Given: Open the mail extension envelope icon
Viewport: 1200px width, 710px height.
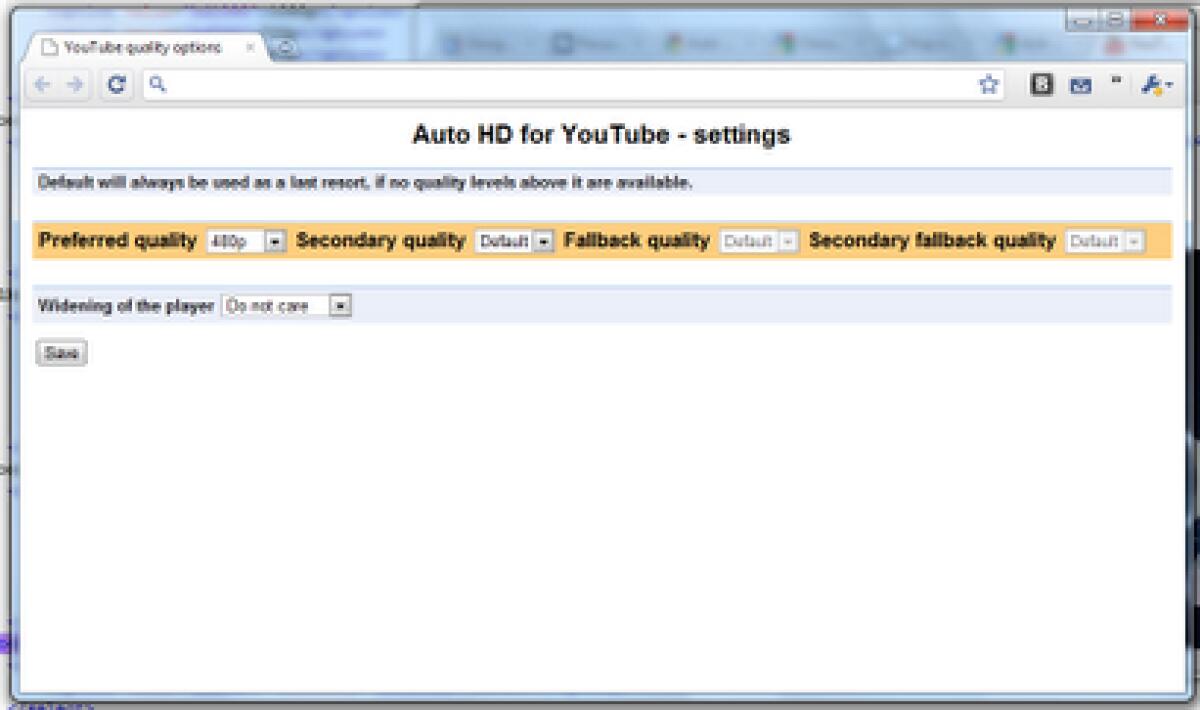Looking at the screenshot, I should 1080,86.
